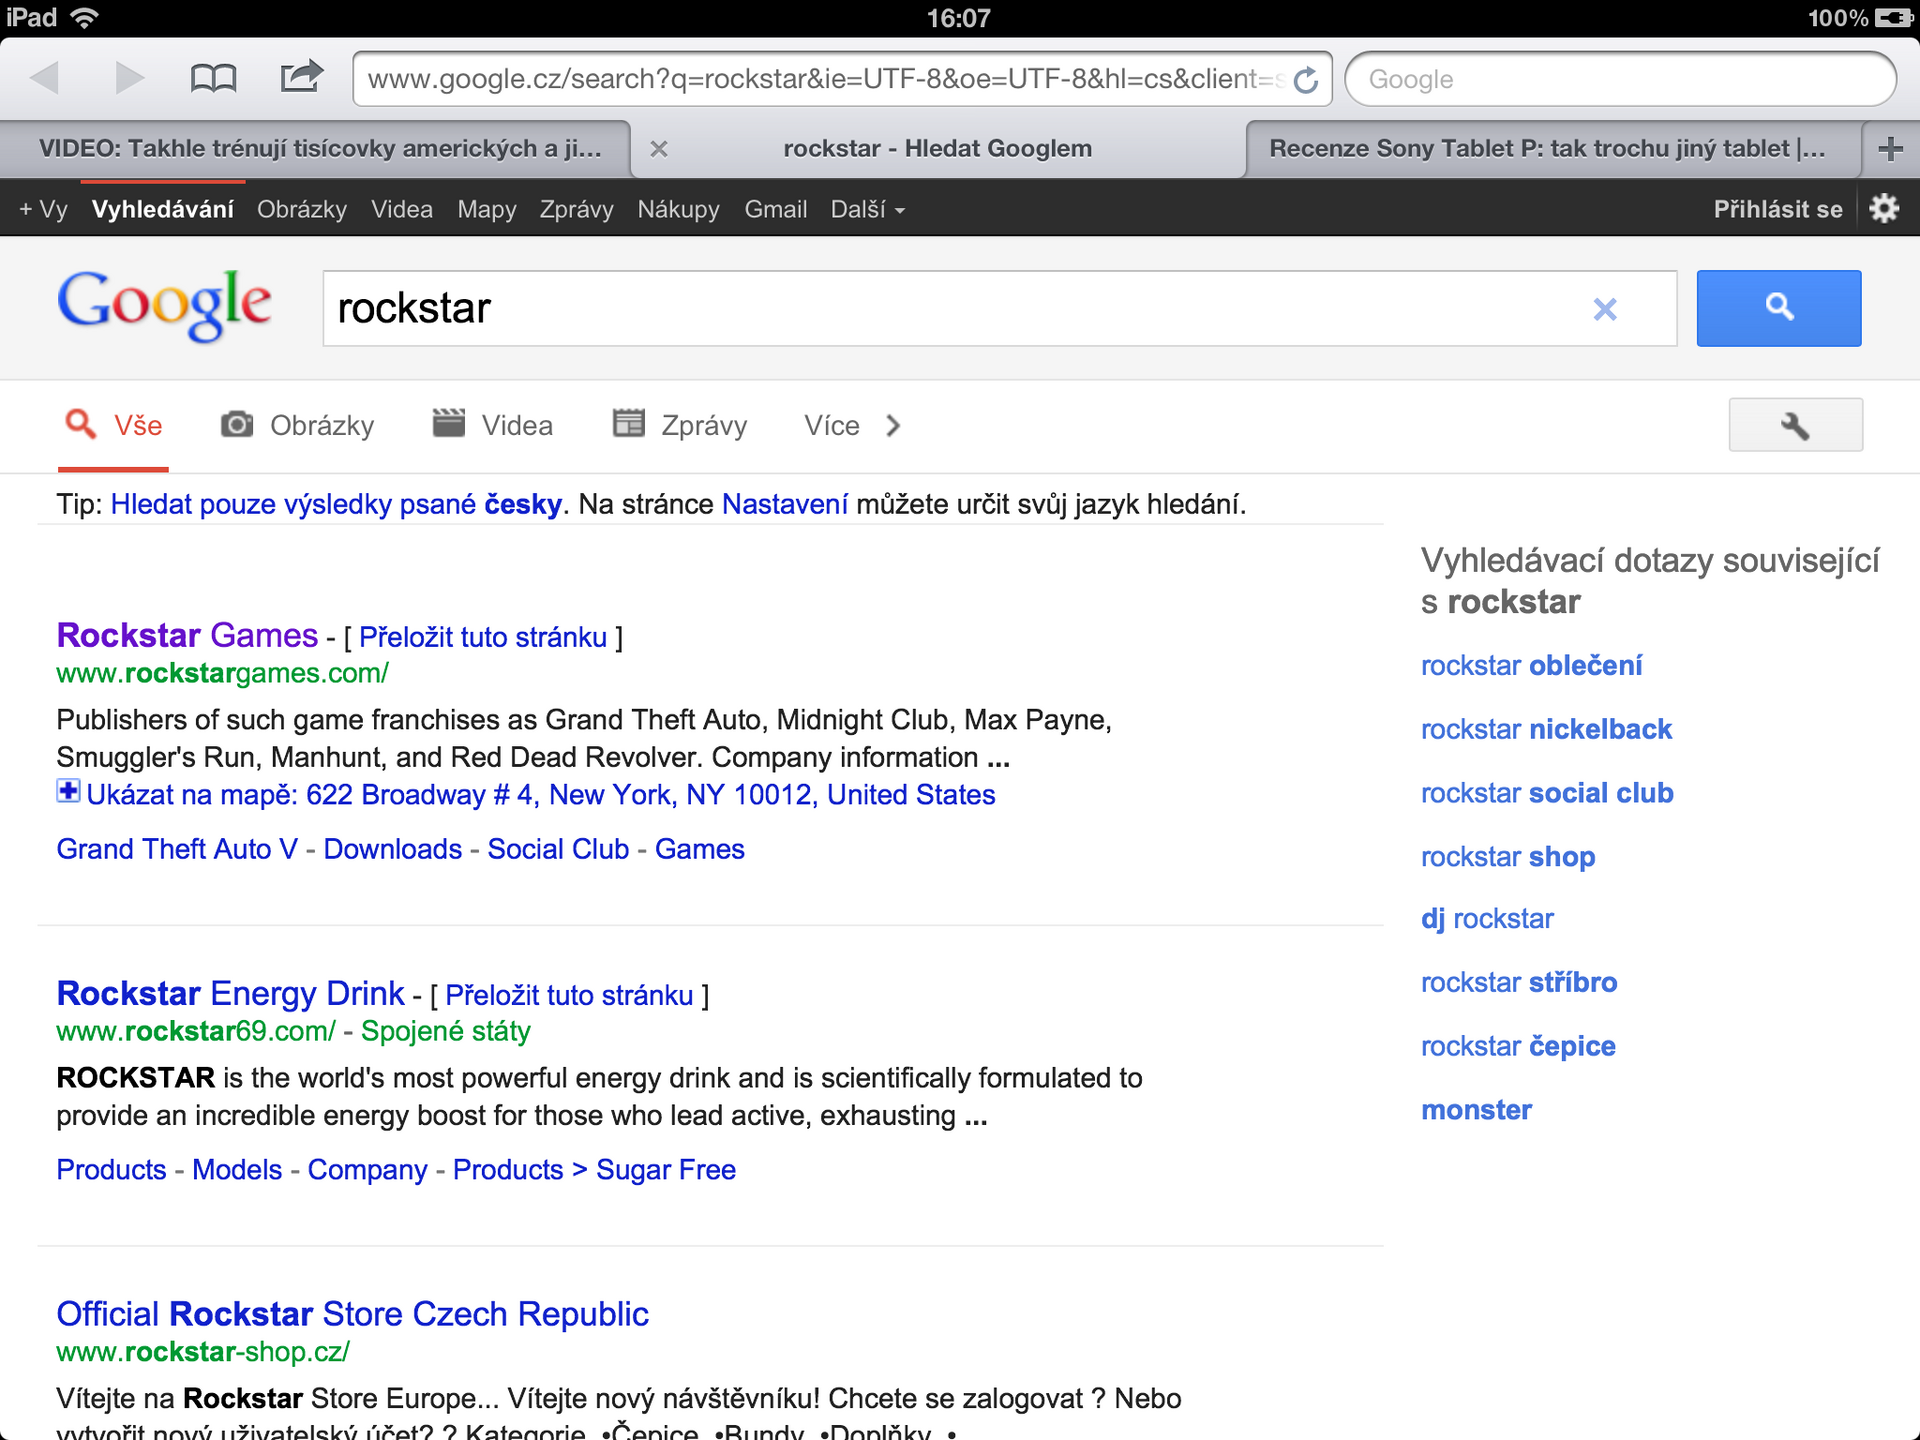Tap the share arrow icon

coord(301,76)
